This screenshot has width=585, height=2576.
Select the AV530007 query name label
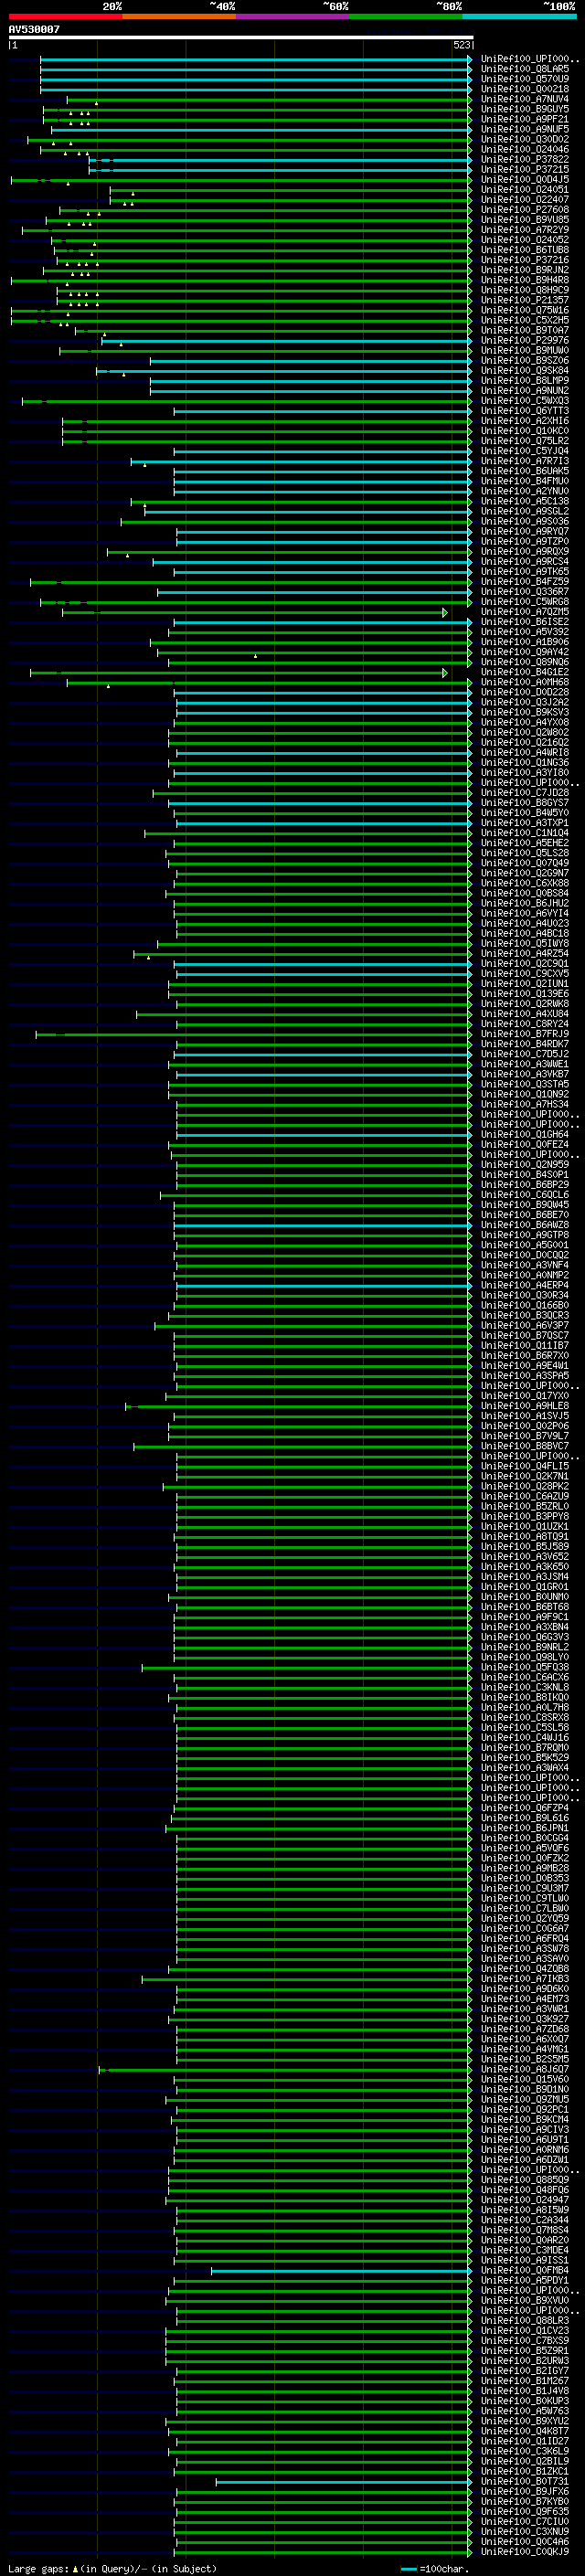[x=34, y=29]
